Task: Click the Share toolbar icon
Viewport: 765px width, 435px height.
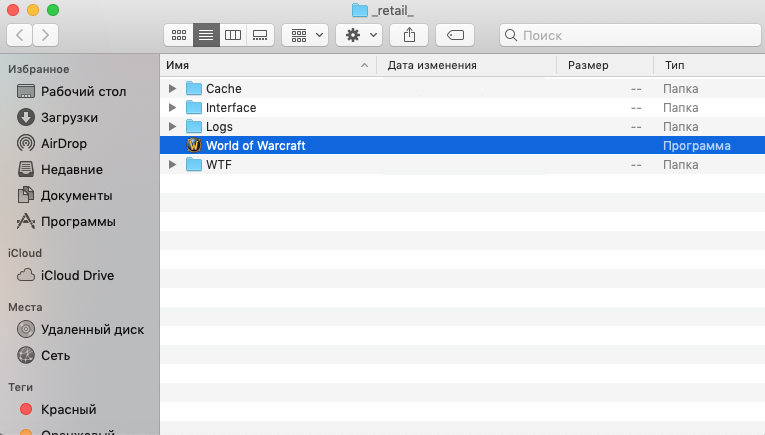Action: [x=409, y=35]
